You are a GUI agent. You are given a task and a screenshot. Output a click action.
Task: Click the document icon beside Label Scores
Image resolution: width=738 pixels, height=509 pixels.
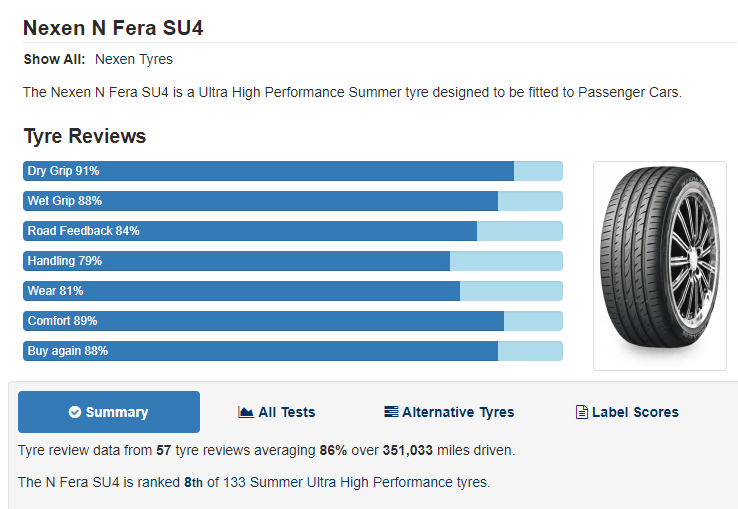coord(582,412)
